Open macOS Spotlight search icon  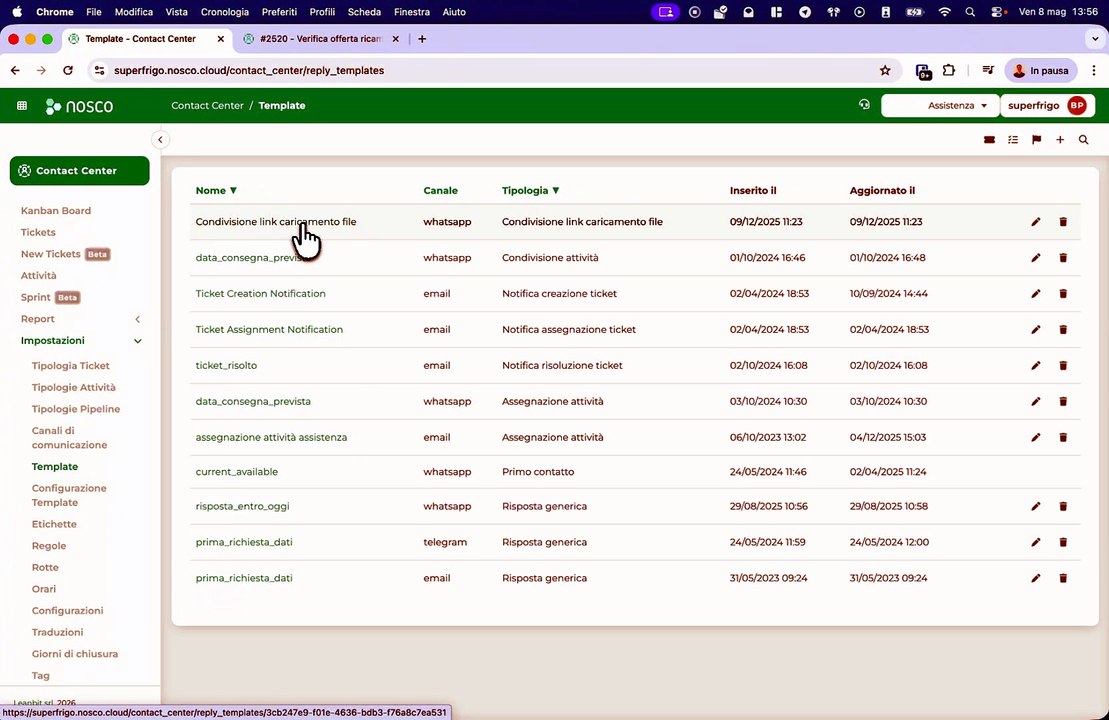click(x=970, y=12)
